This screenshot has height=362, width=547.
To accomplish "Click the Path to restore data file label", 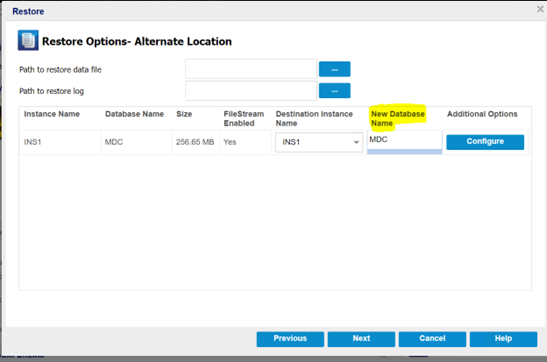I will click(x=60, y=69).
